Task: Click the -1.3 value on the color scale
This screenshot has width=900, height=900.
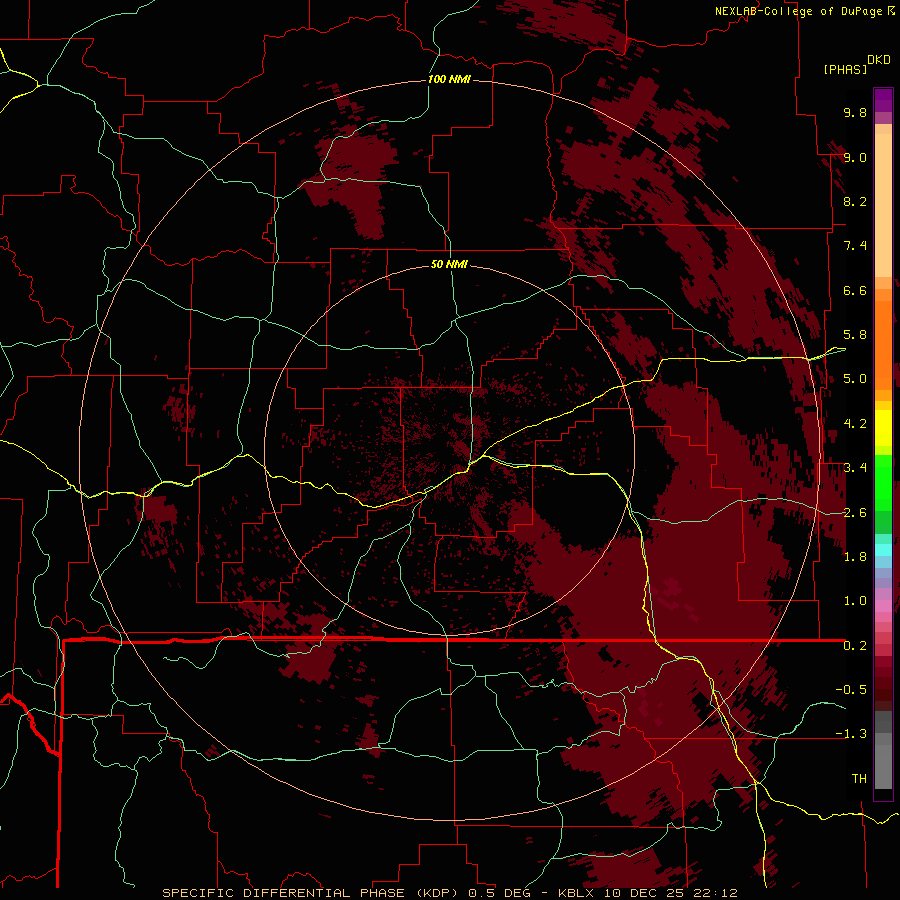Action: pos(851,734)
